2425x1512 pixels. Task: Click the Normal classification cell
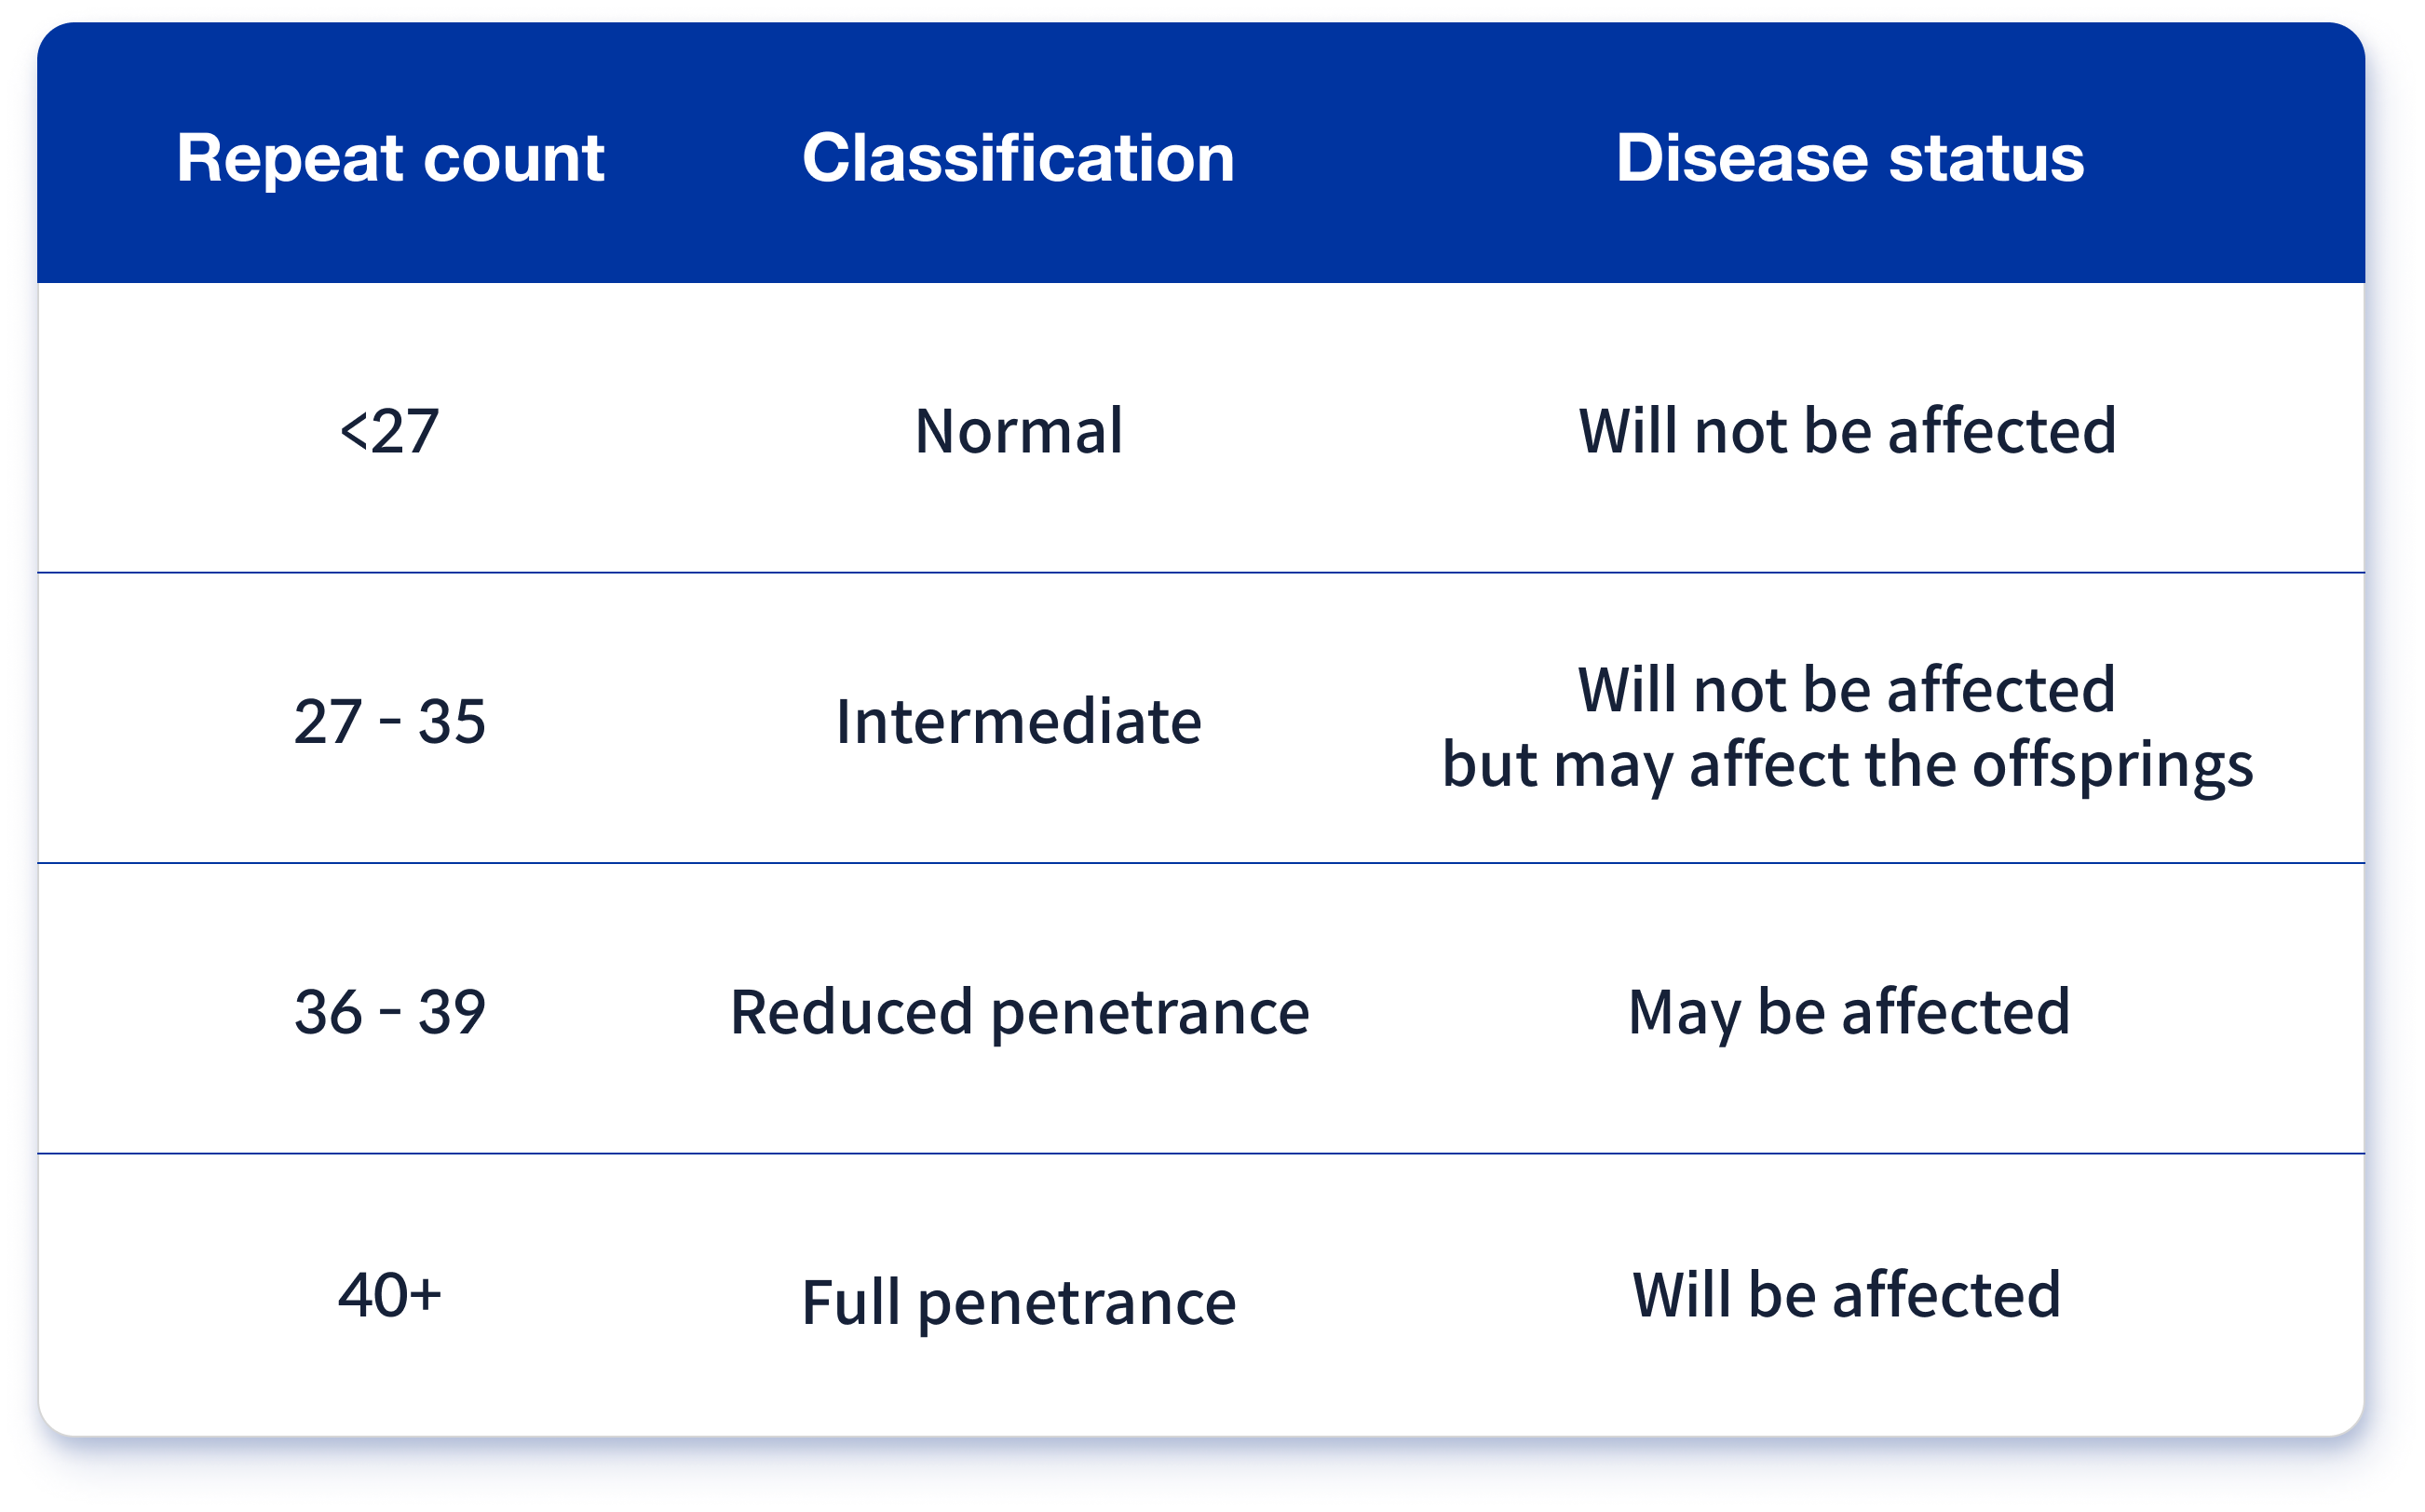point(1018,431)
